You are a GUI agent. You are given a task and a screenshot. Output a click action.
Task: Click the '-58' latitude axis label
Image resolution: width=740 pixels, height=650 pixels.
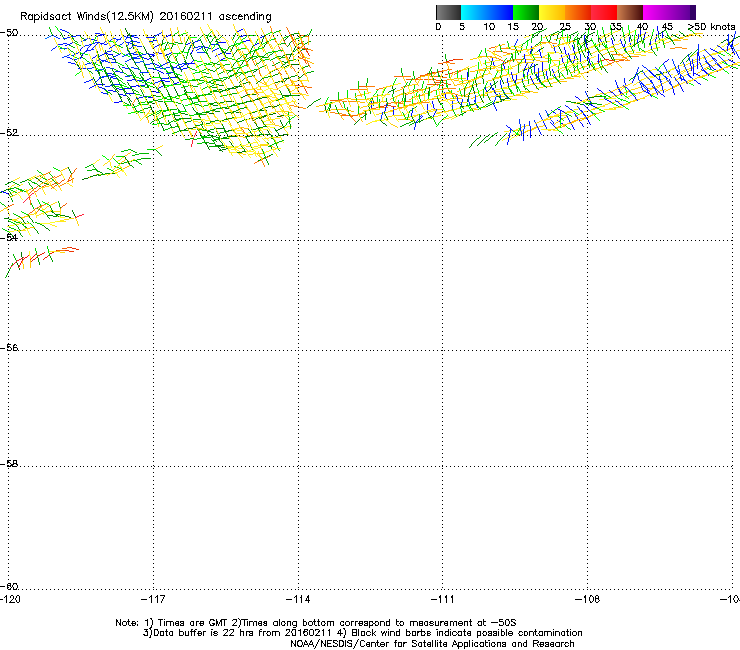pyautogui.click(x=9, y=464)
